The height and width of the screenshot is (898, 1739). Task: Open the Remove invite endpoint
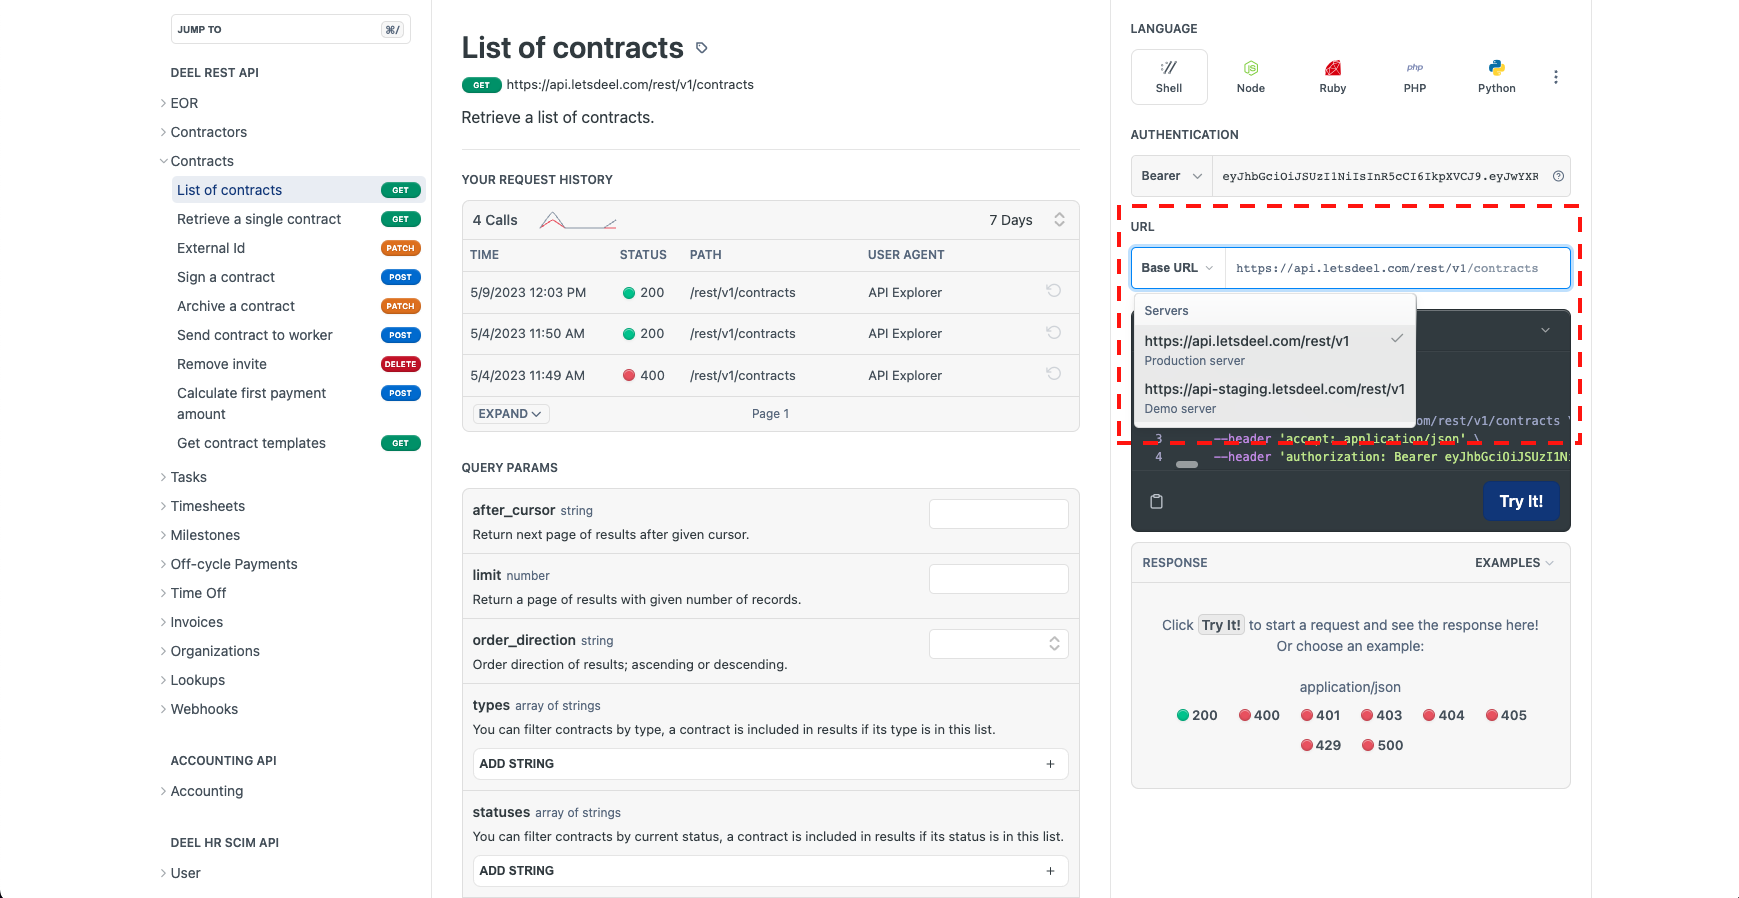click(298, 364)
